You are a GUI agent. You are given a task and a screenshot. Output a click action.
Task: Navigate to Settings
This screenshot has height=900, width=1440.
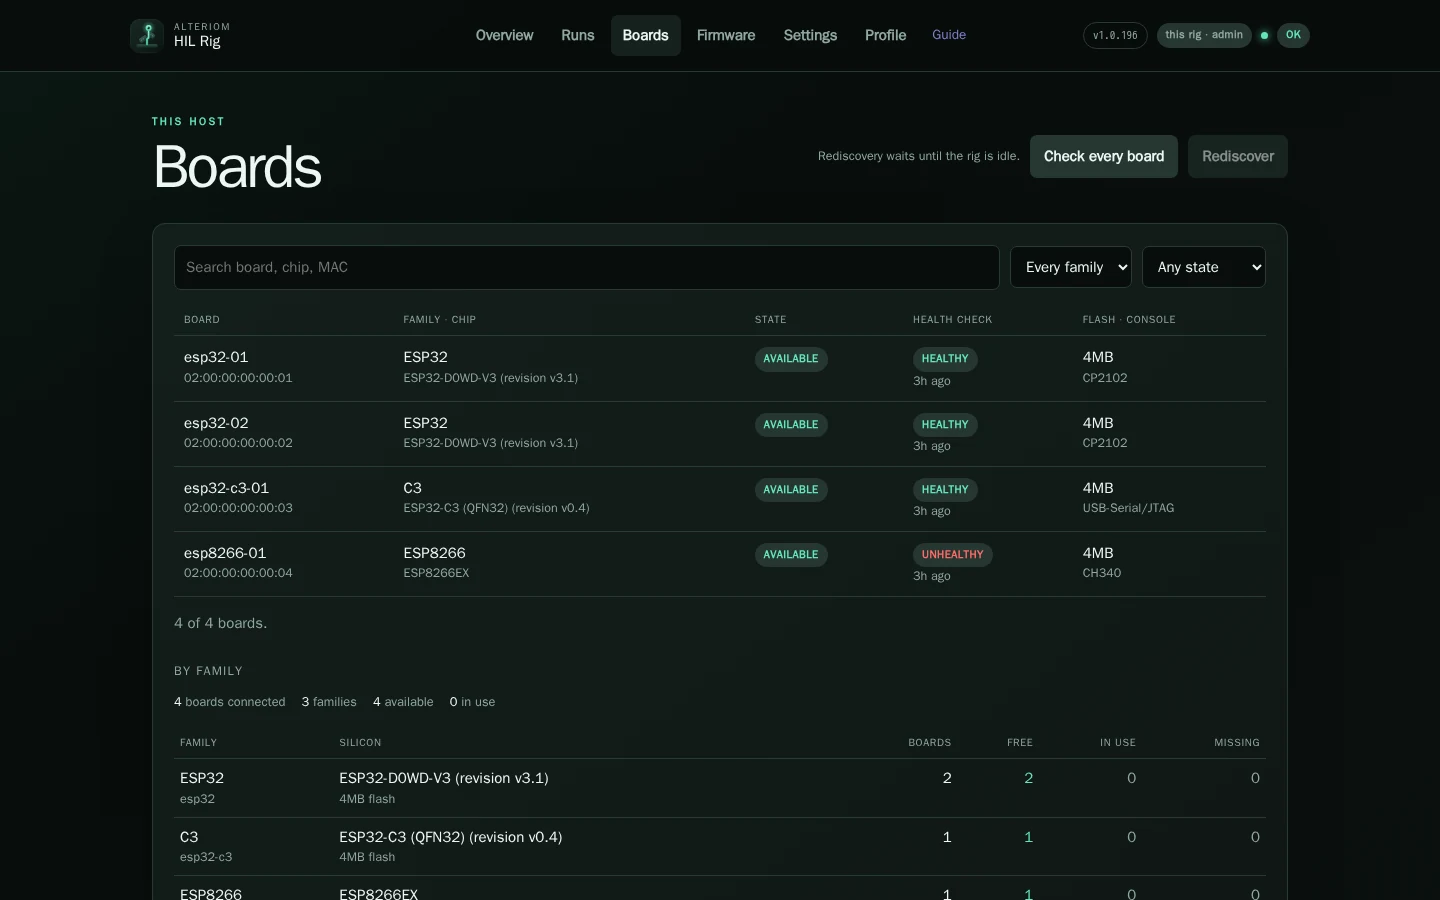point(810,35)
